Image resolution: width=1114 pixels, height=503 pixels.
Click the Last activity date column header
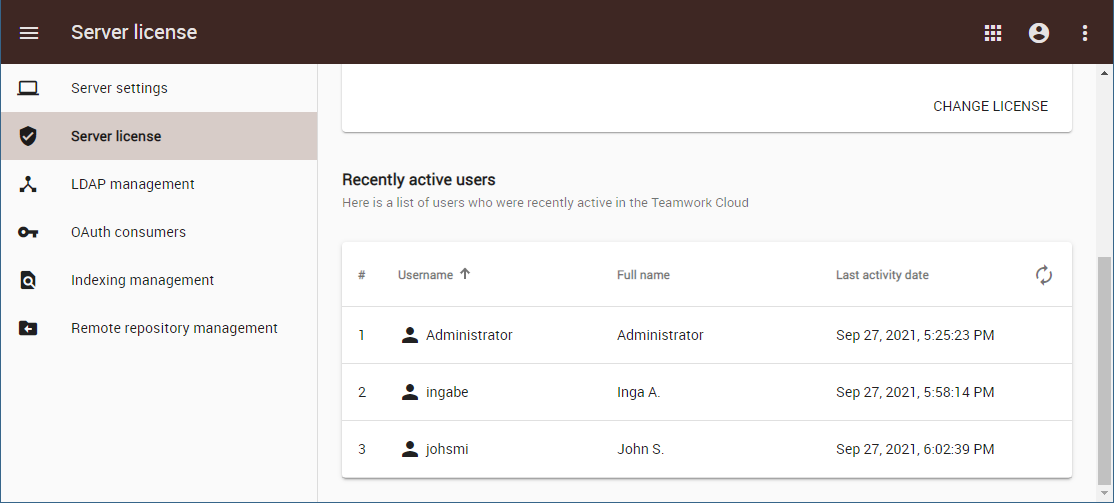pos(882,275)
